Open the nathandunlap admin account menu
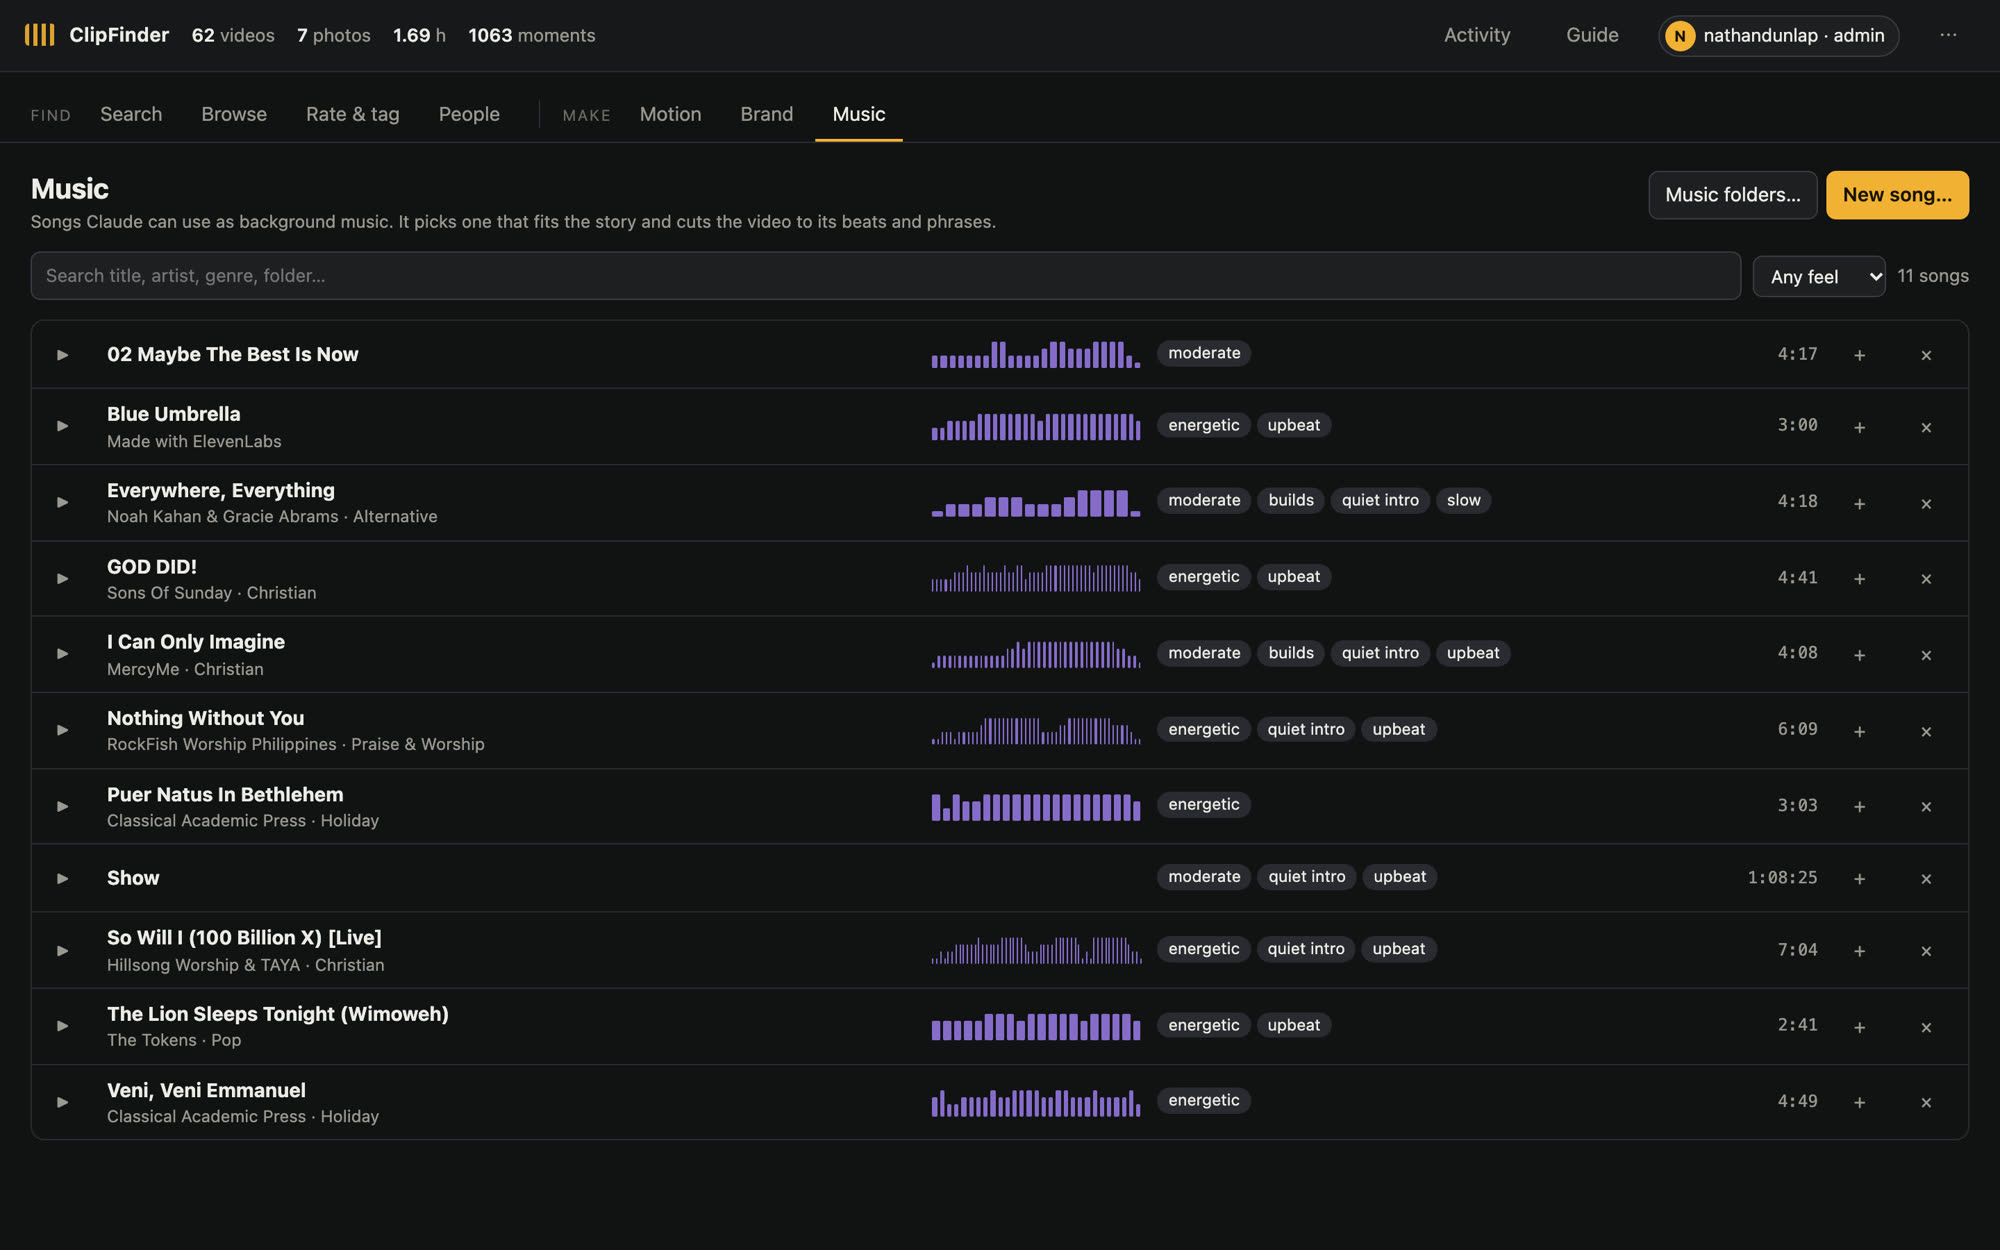Screen dimensions: 2000x1250 tap(1778, 36)
